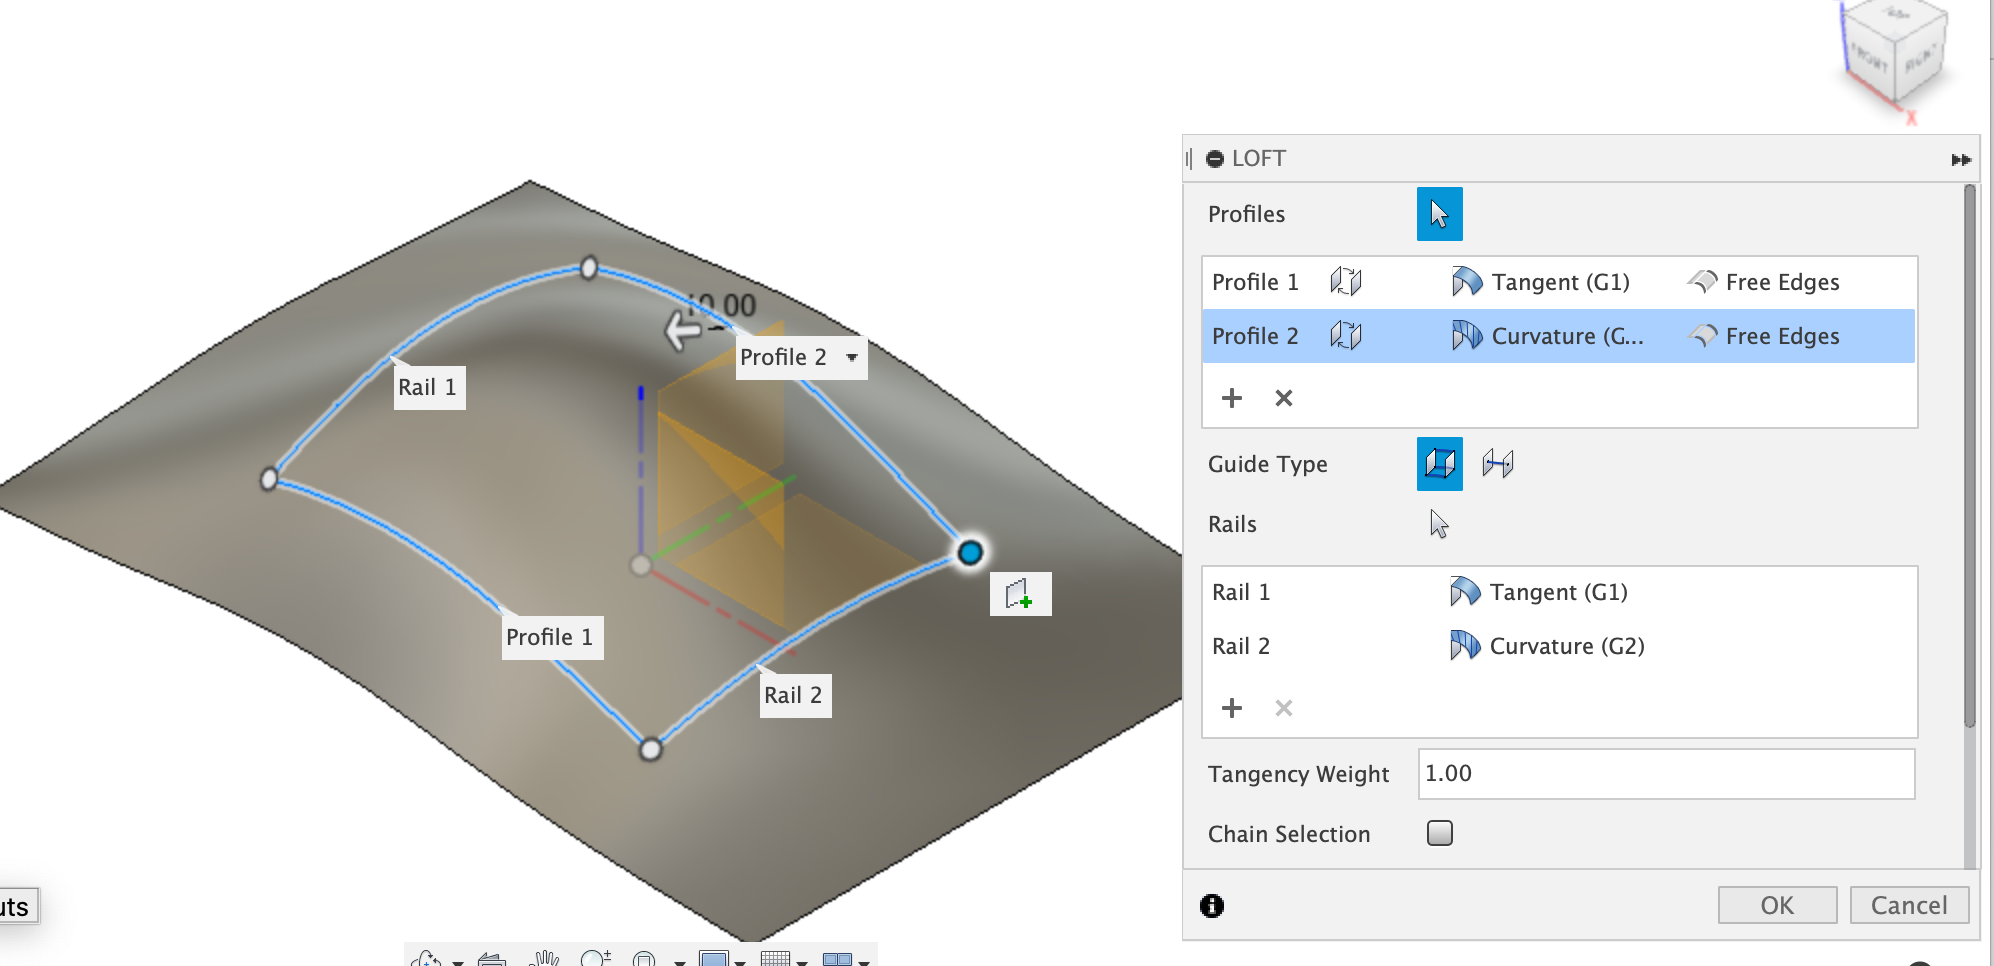Click the info icon in Loft dialog
1994x966 pixels.
(x=1212, y=905)
